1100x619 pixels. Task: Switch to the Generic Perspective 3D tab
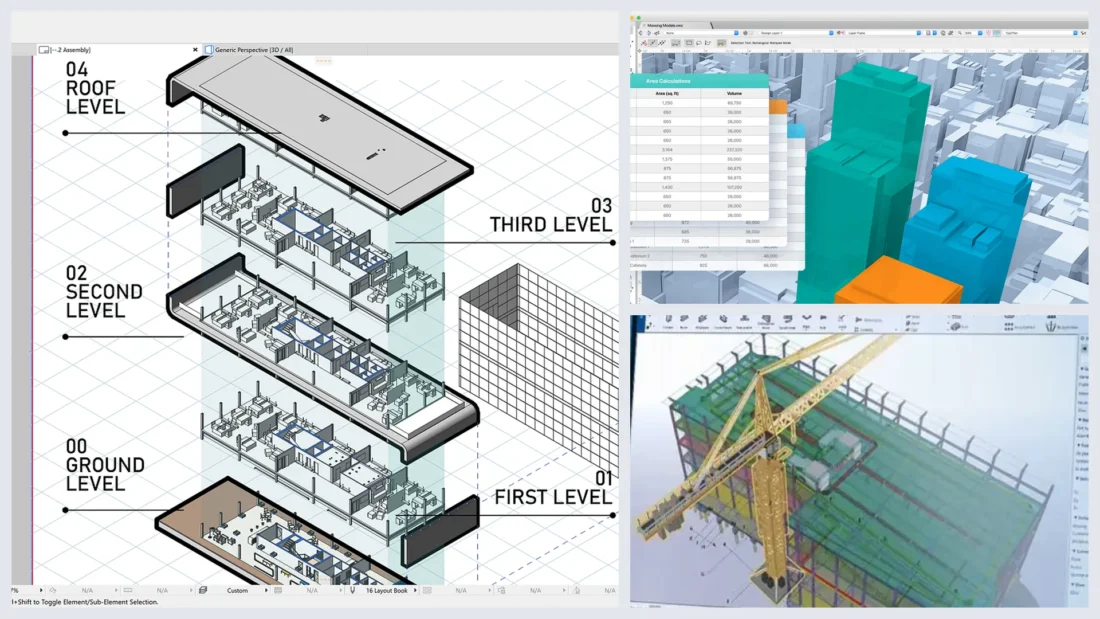pos(249,50)
